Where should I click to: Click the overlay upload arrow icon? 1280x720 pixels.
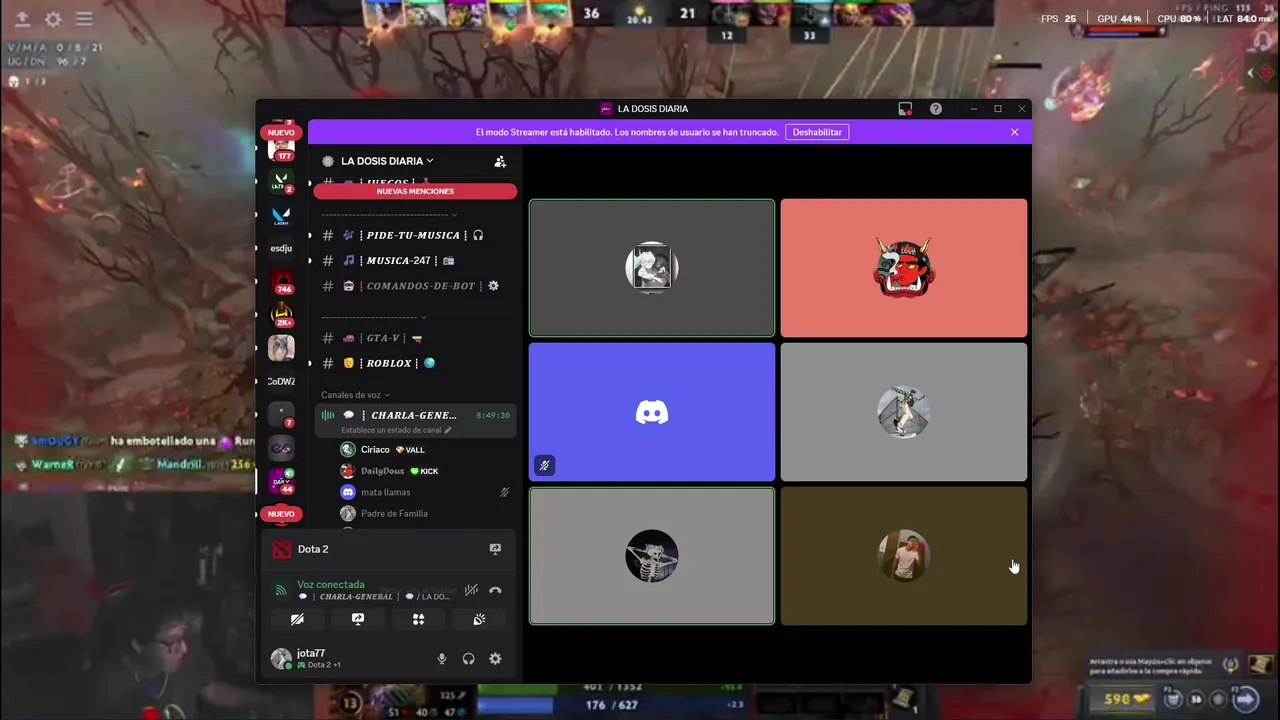[22, 19]
